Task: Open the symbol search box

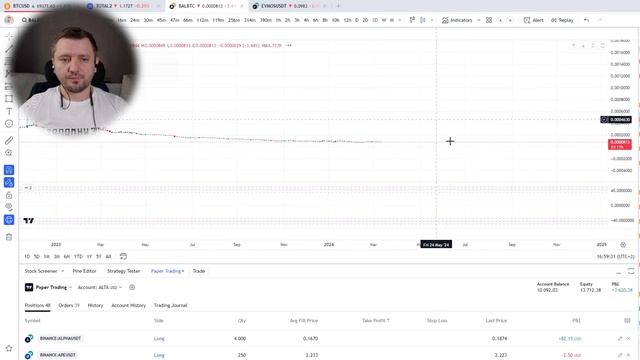Action: pyautogui.click(x=31, y=20)
